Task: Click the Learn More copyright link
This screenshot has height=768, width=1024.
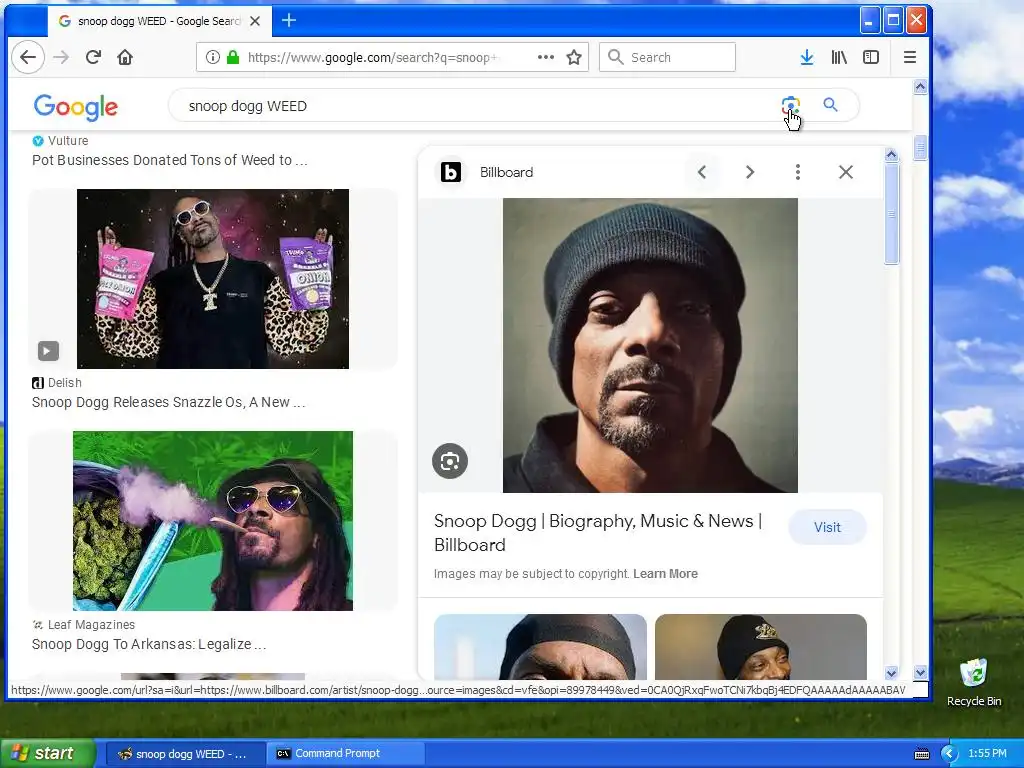Action: (665, 573)
